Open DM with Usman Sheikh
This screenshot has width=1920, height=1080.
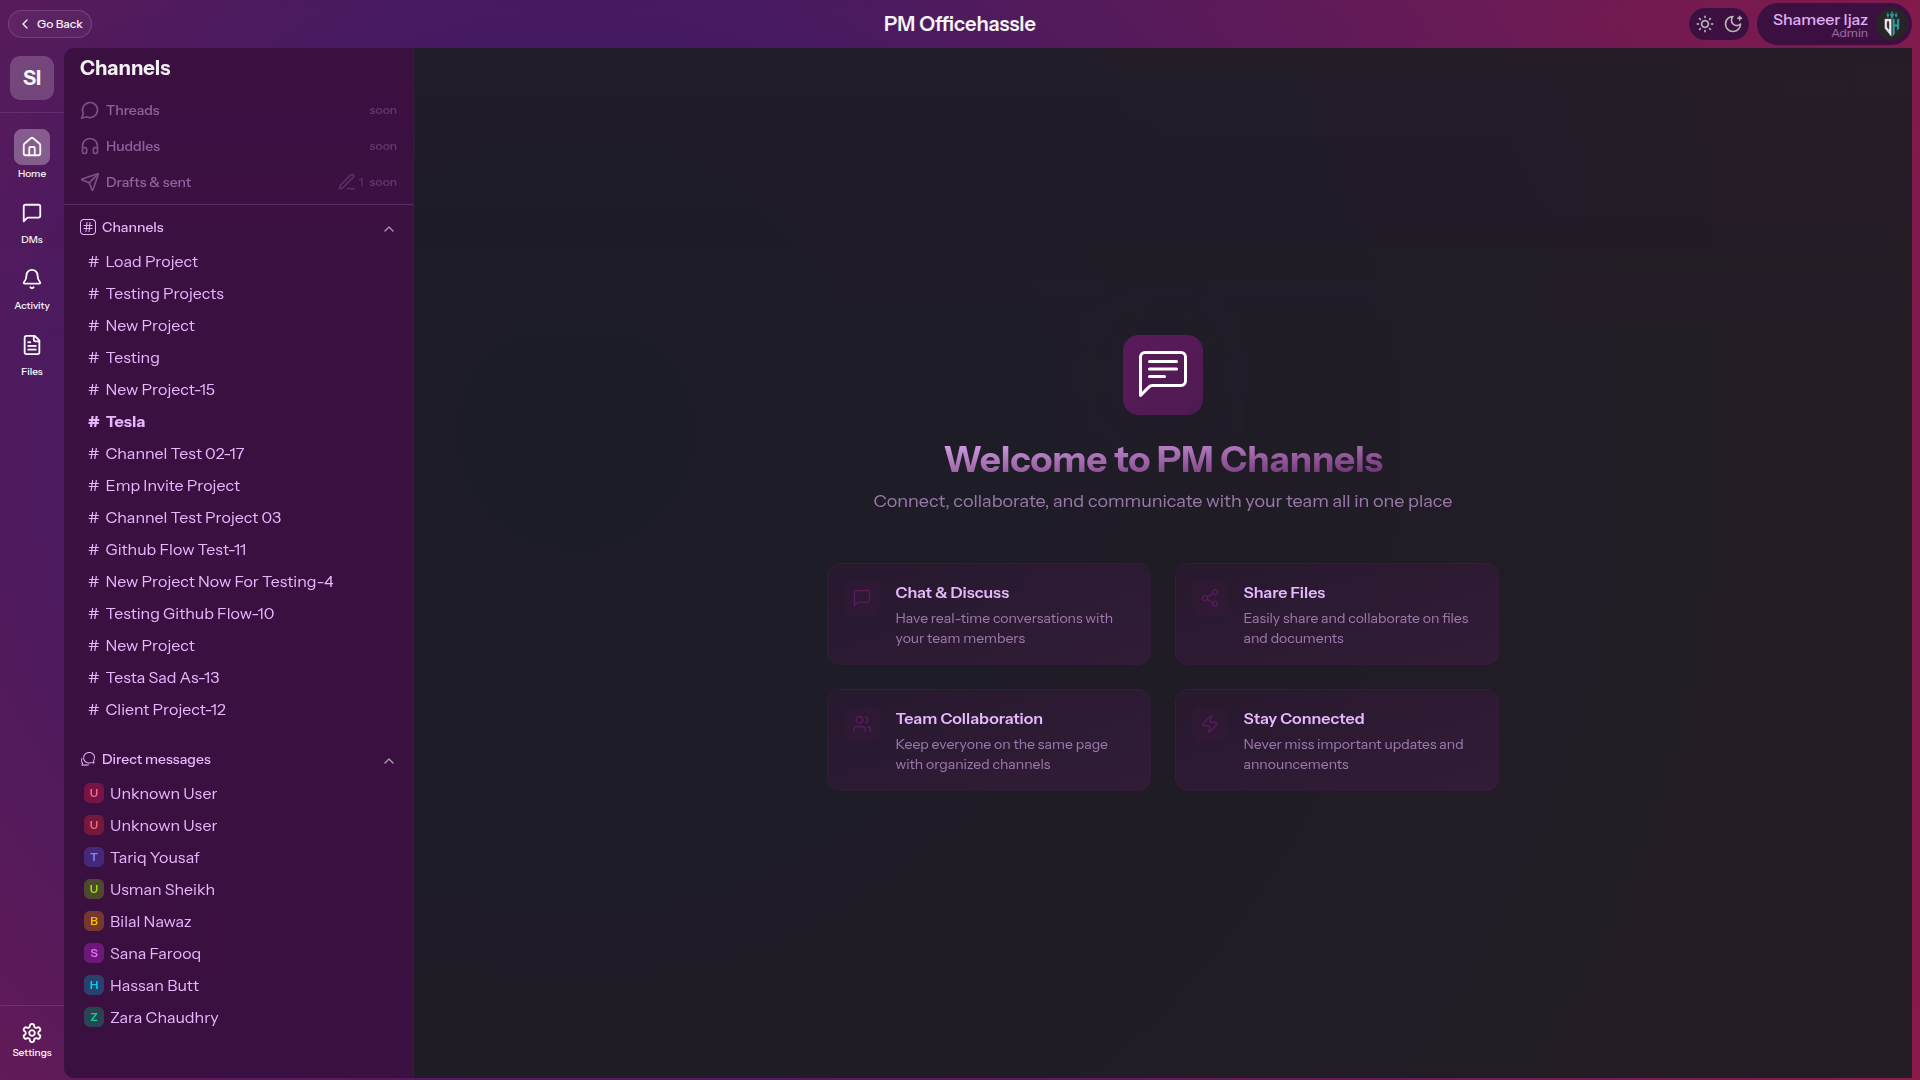tap(238, 890)
